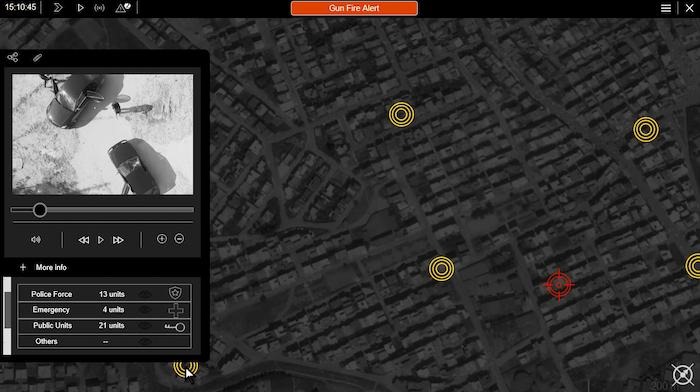Select the Emergency row label
Screen dimensions: 700x392
click(51, 309)
